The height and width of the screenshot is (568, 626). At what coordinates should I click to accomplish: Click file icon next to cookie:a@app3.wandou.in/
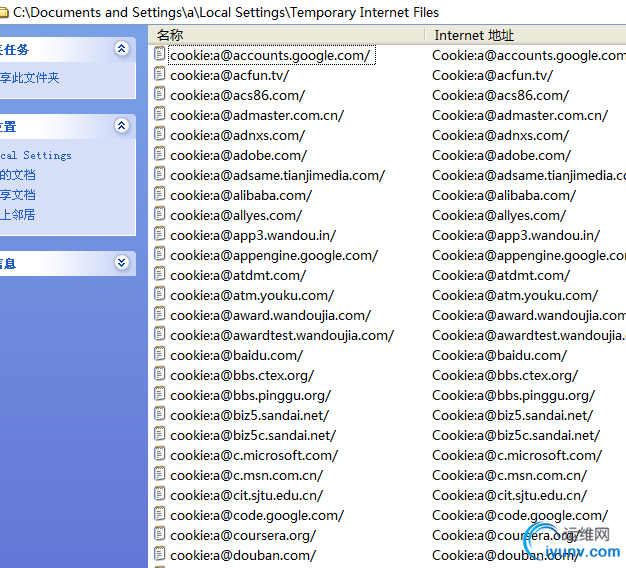[160, 234]
